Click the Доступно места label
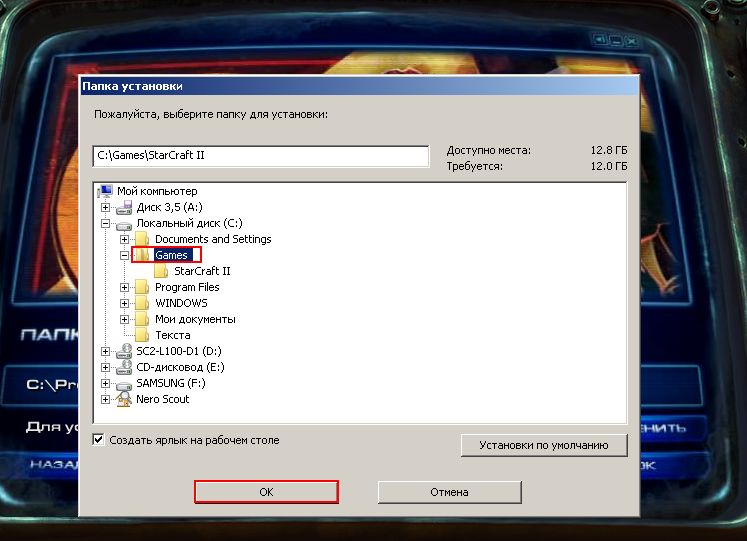This screenshot has width=747, height=541. coord(488,150)
